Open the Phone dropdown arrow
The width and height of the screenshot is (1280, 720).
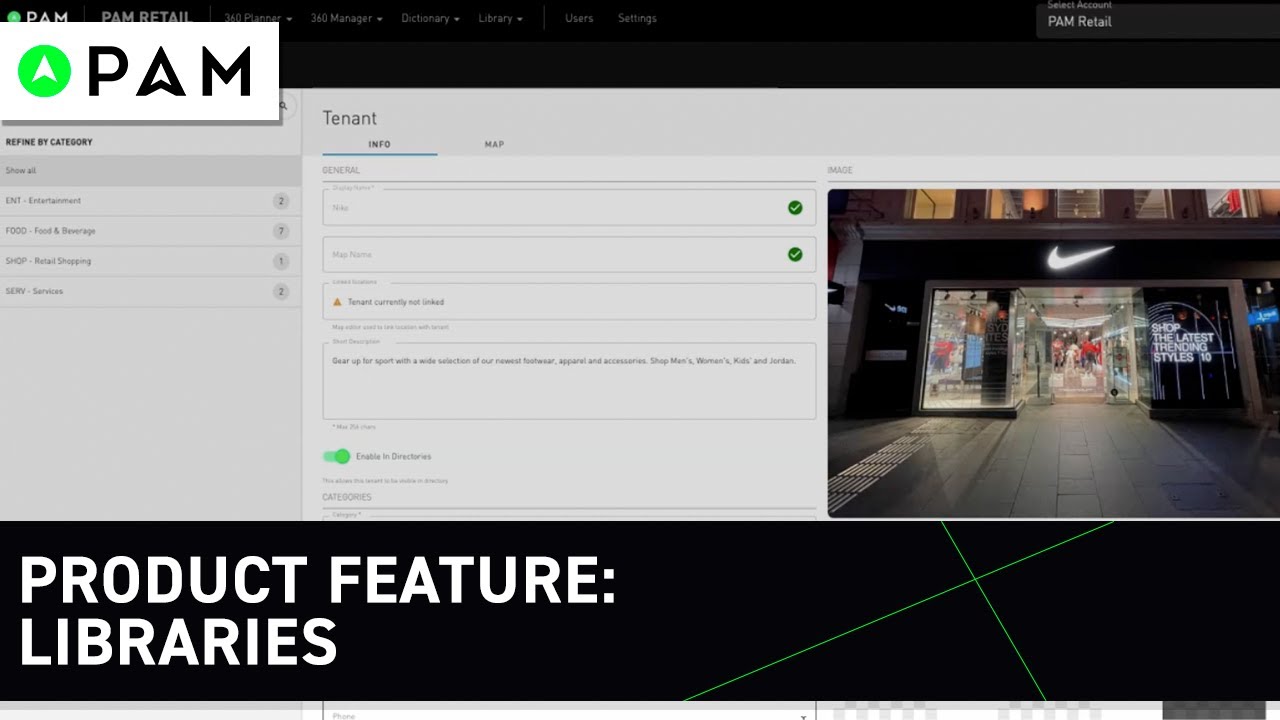(x=804, y=716)
